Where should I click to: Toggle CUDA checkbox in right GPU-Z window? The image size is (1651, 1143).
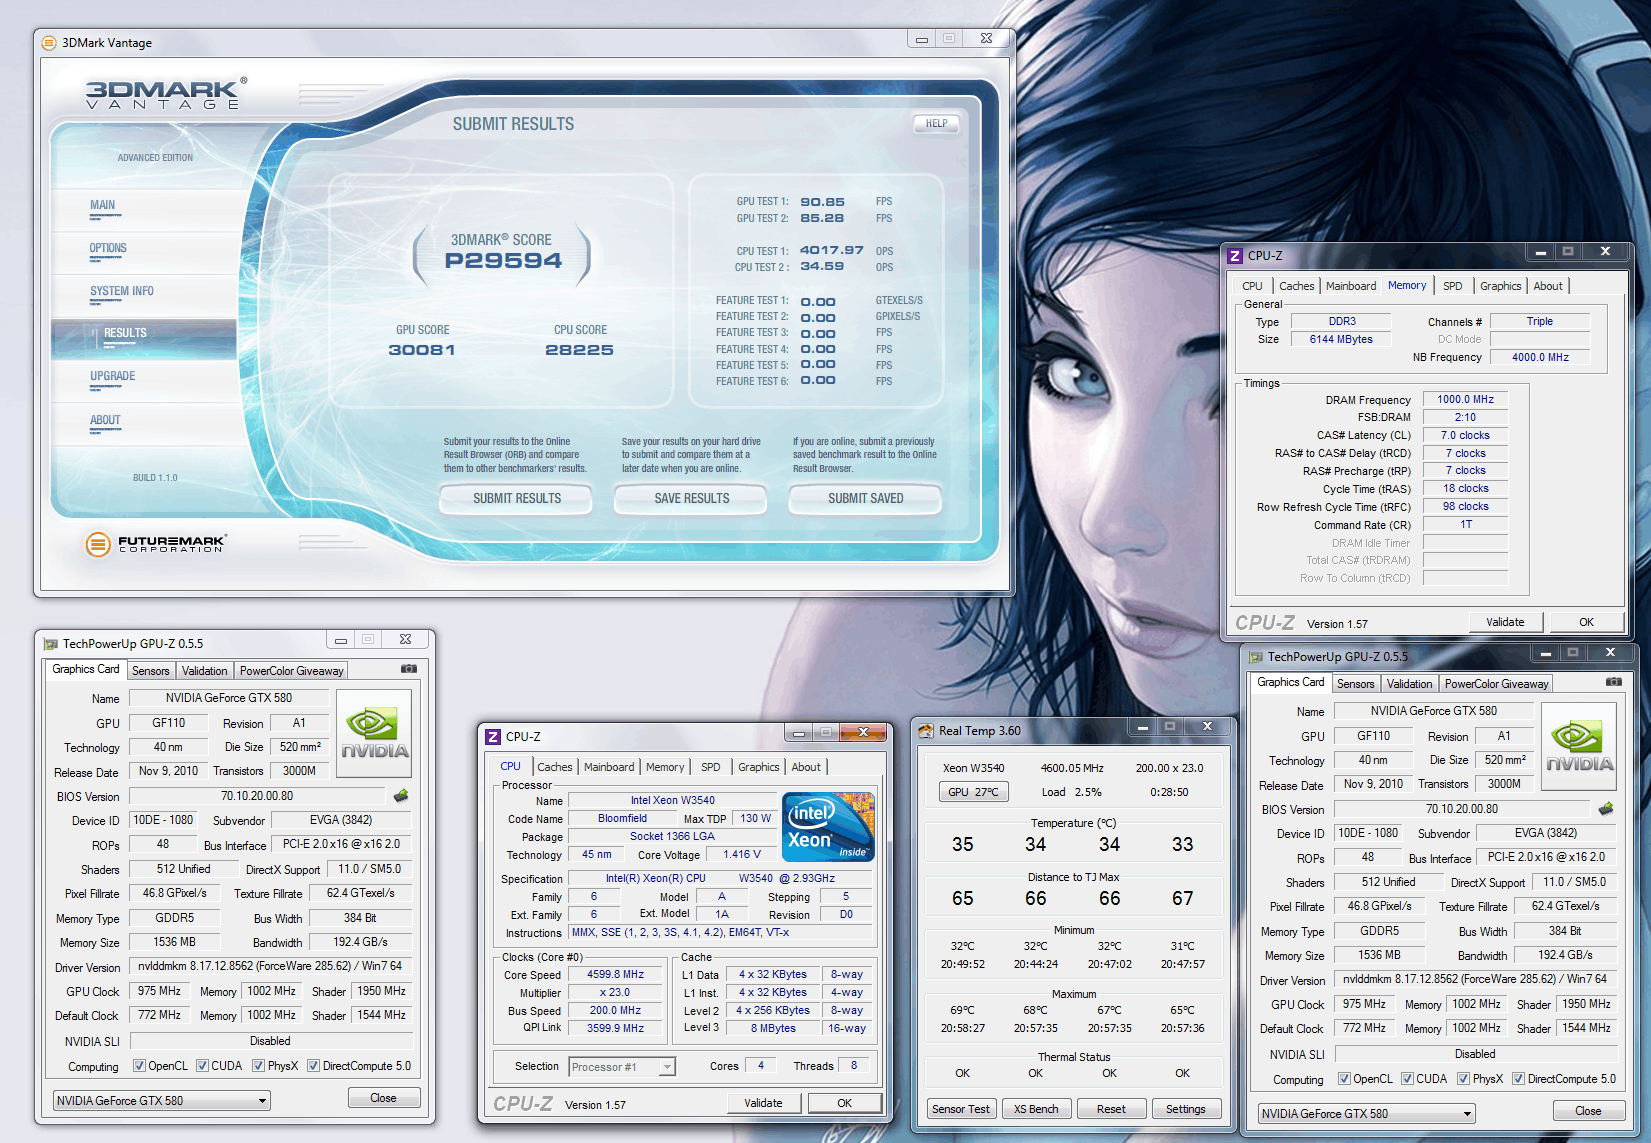[x=1408, y=1079]
